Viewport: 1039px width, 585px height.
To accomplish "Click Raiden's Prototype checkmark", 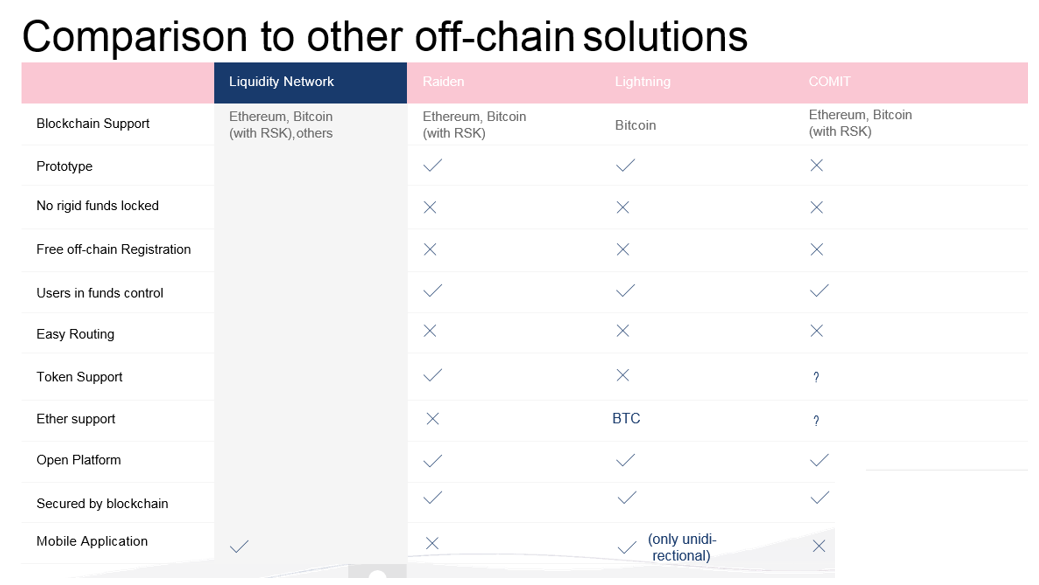I will click(x=433, y=165).
